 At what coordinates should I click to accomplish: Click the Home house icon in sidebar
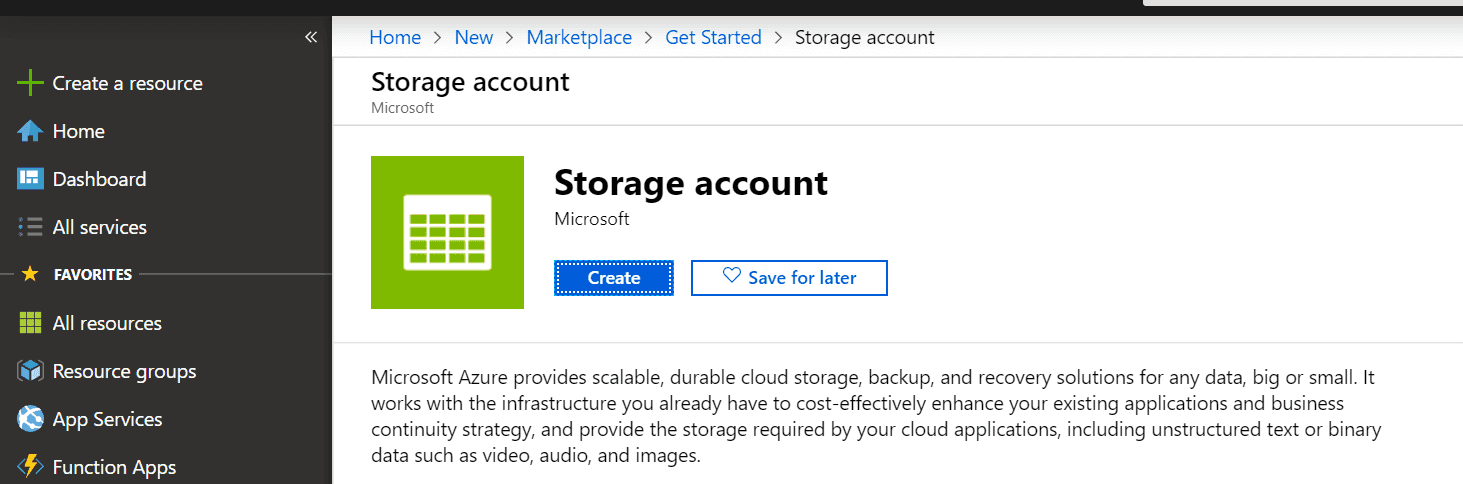point(30,131)
